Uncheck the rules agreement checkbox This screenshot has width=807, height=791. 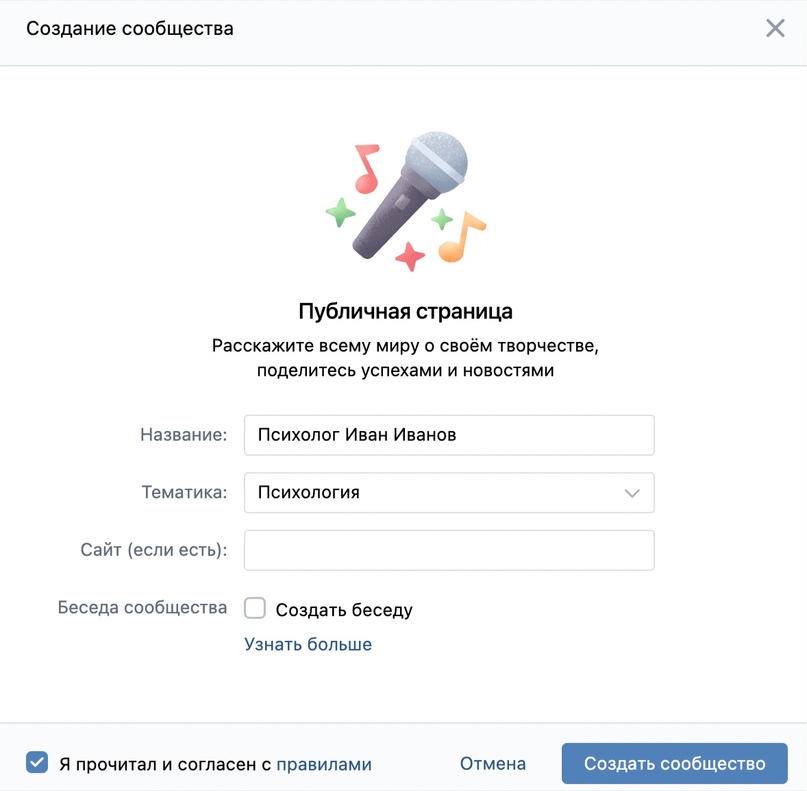[x=37, y=762]
